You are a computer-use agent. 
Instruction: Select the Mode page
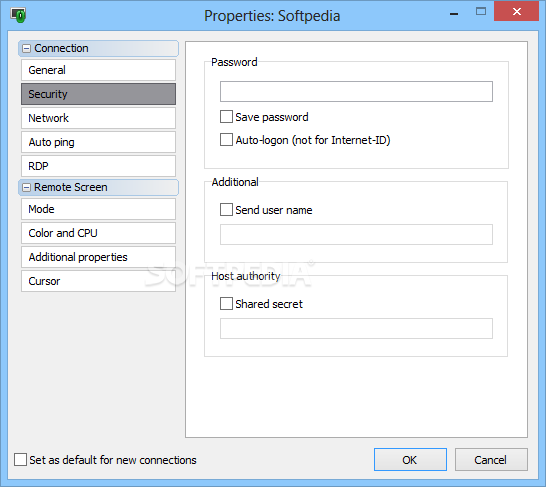point(98,209)
